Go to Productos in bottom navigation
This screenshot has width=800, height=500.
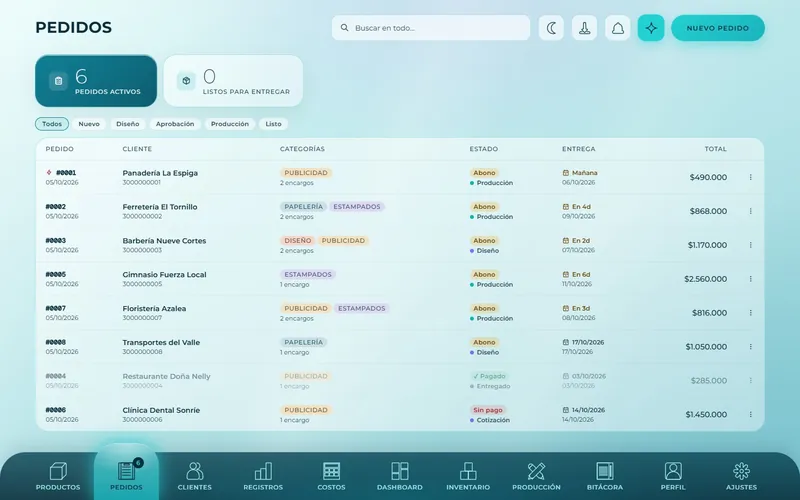(x=58, y=476)
